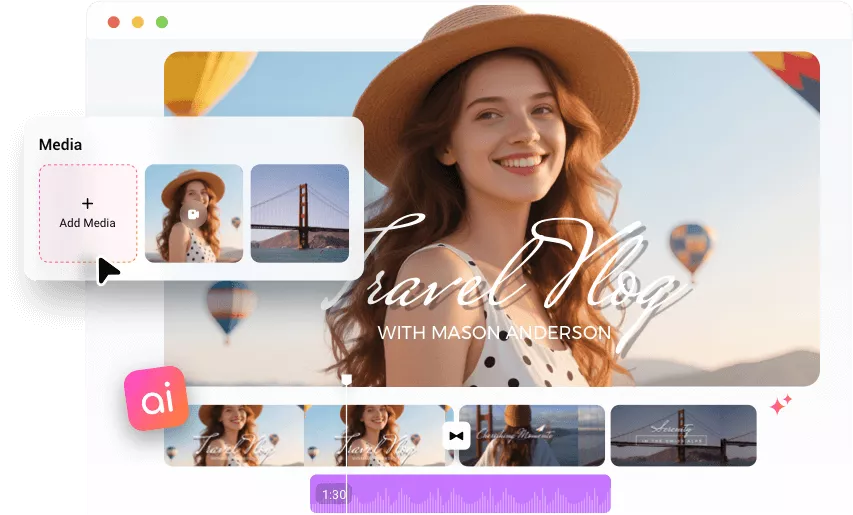
Task: Click the Add Media button
Action: click(88, 214)
